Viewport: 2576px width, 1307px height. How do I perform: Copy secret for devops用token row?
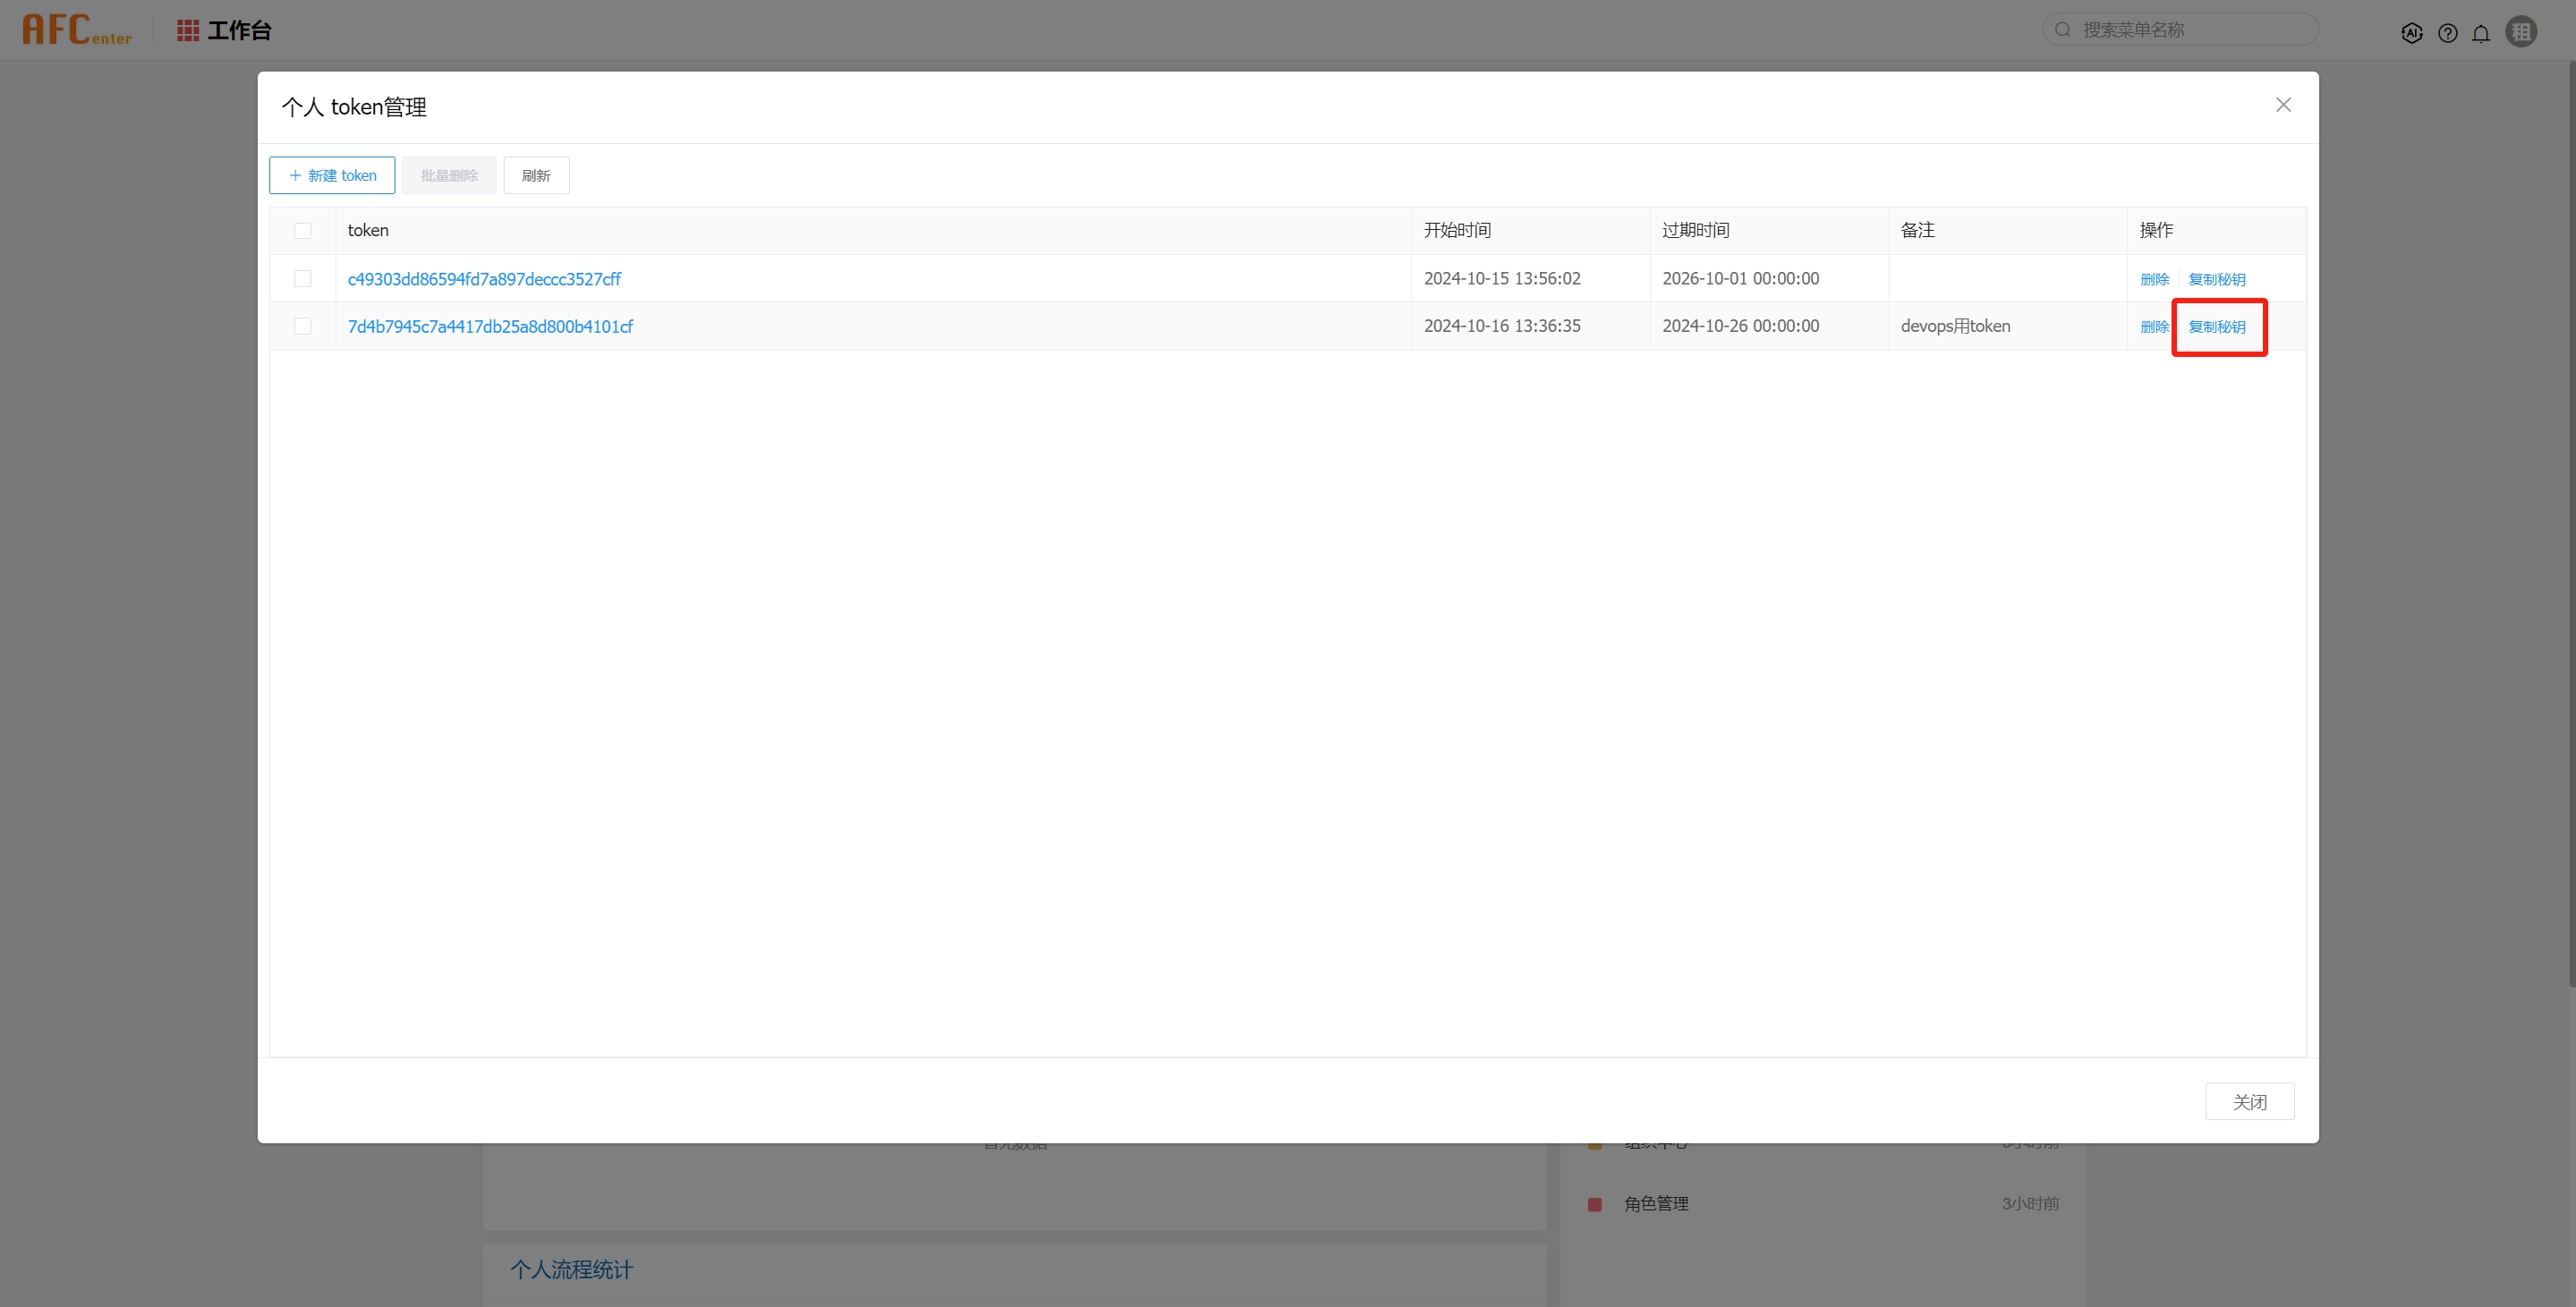[2217, 326]
